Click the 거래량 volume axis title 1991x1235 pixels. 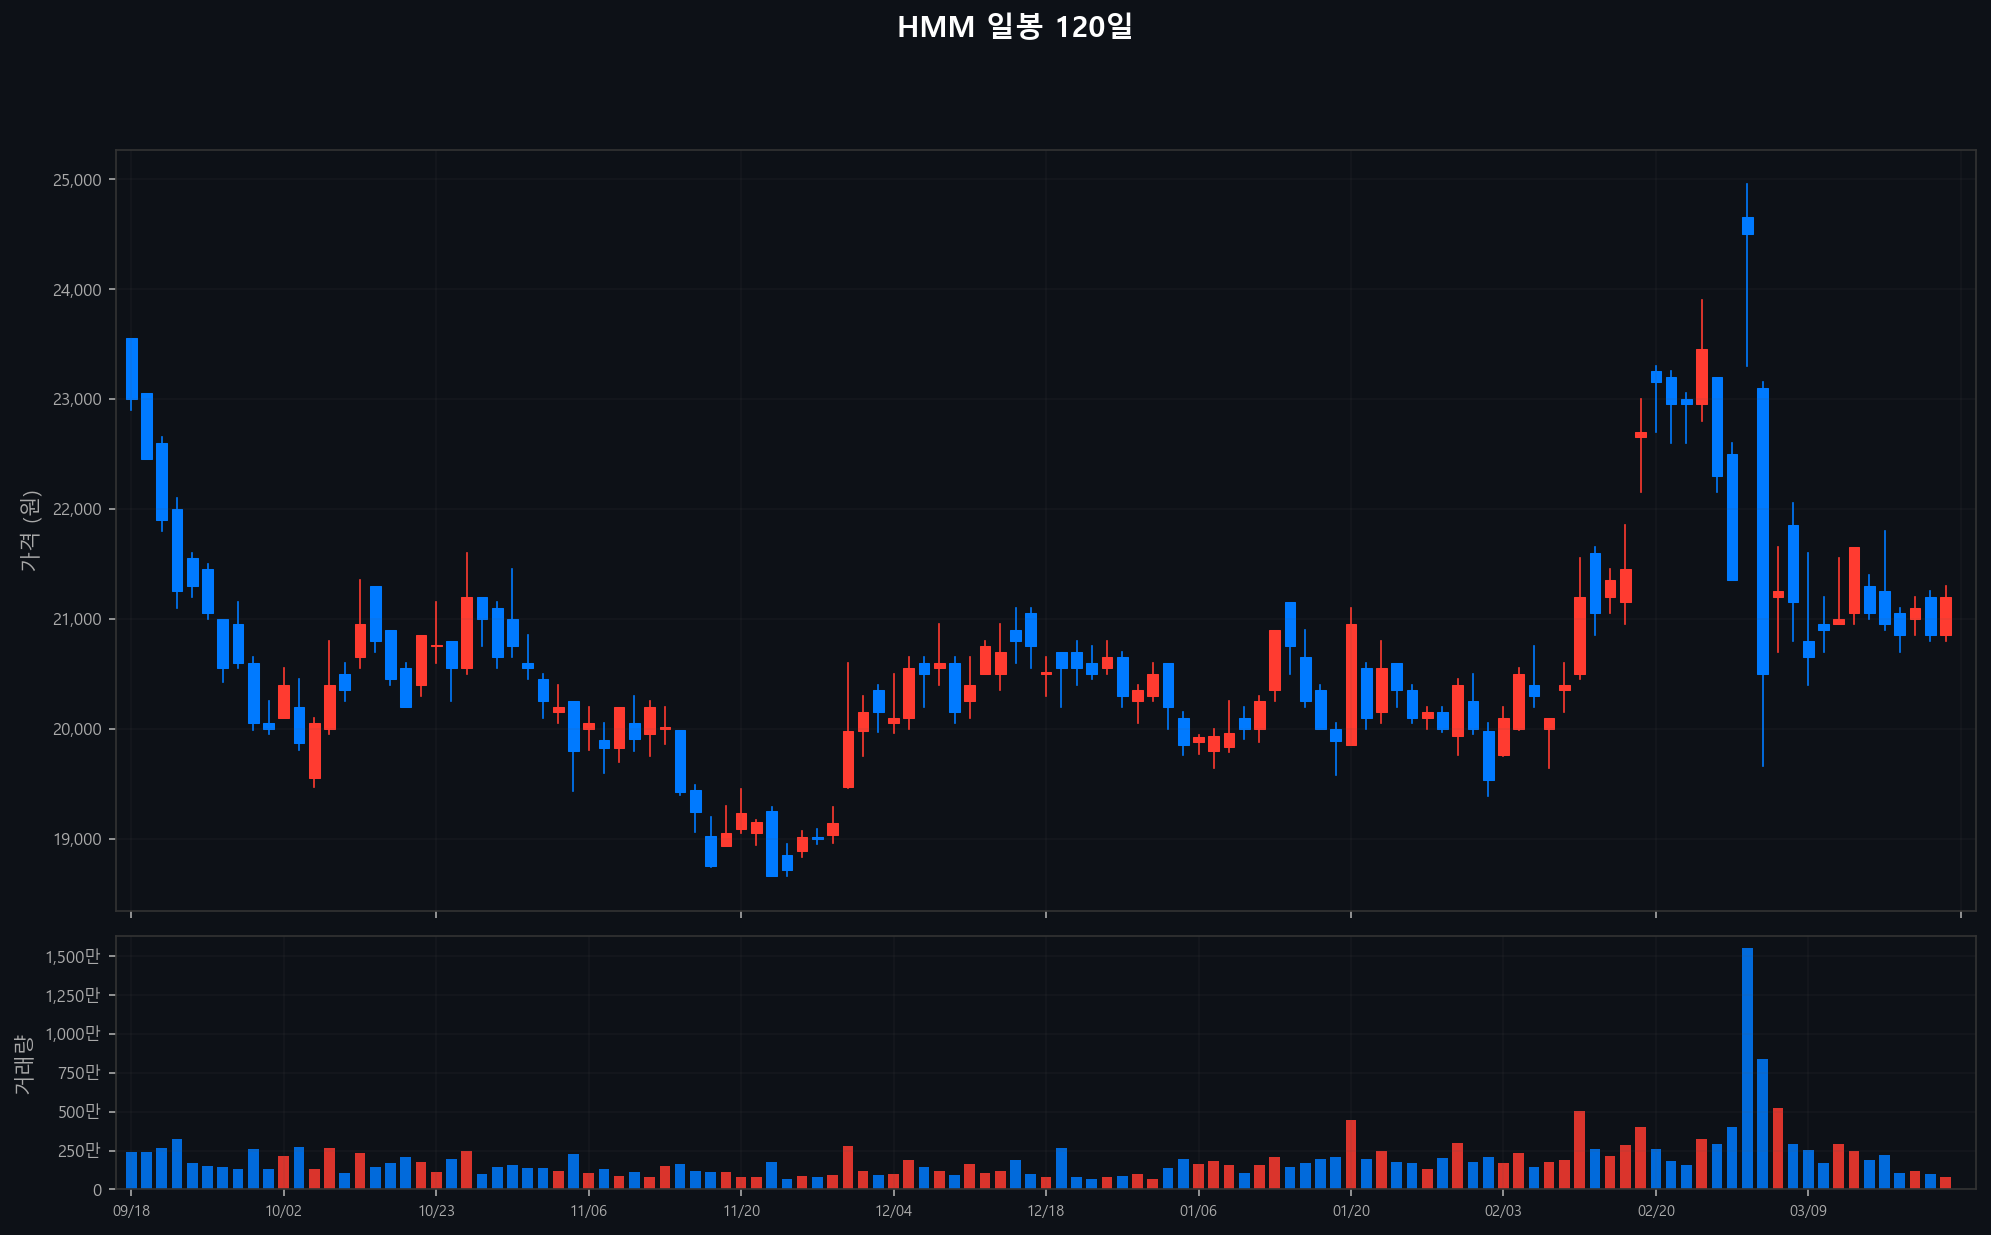[x=23, y=1063]
